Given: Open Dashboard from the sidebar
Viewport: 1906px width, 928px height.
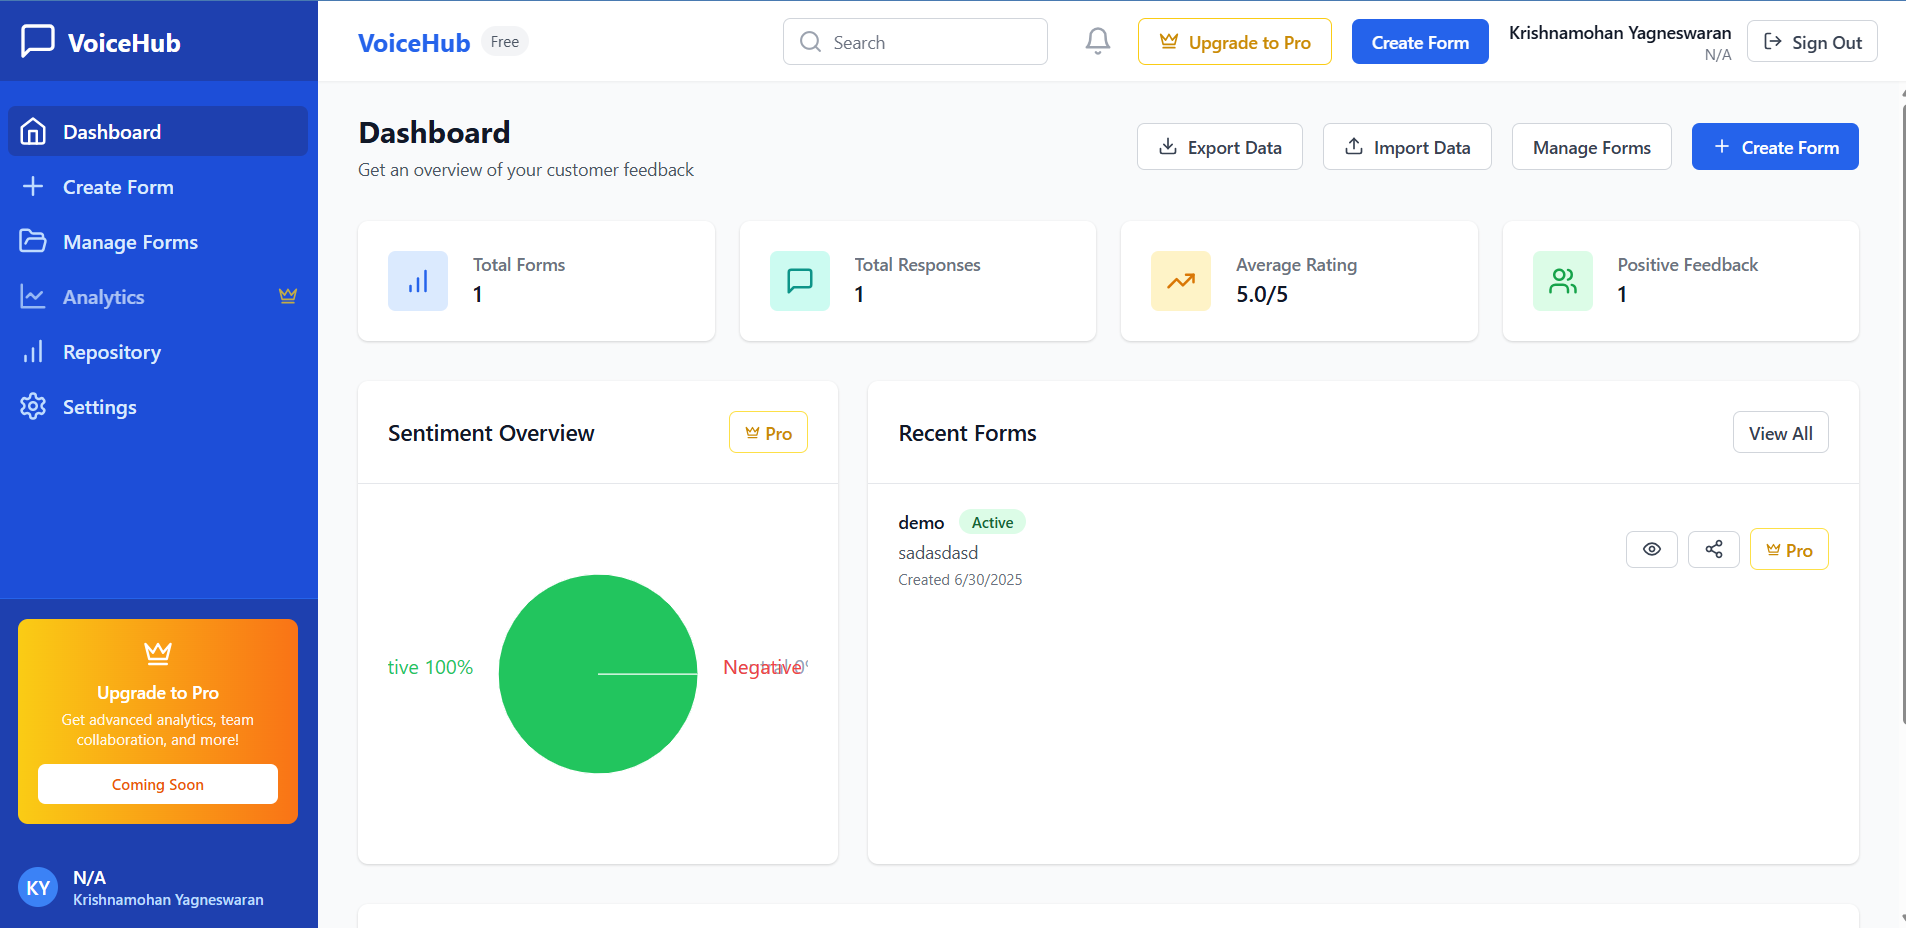Looking at the screenshot, I should (x=158, y=131).
